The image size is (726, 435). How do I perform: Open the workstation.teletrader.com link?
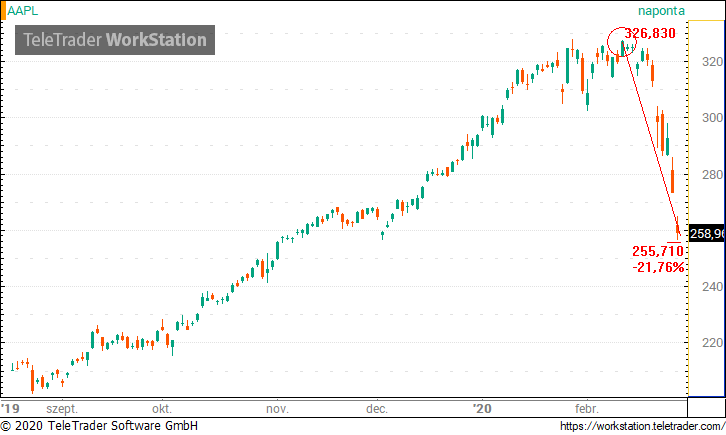(642, 426)
